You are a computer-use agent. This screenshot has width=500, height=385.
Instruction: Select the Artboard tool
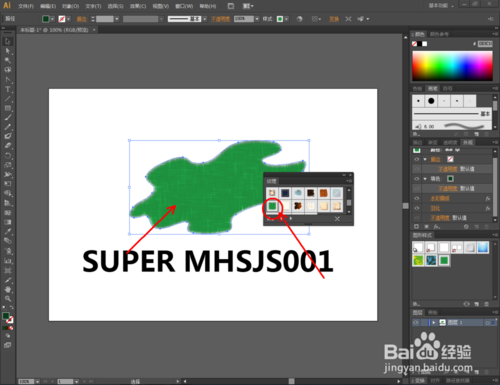pyautogui.click(x=8, y=270)
